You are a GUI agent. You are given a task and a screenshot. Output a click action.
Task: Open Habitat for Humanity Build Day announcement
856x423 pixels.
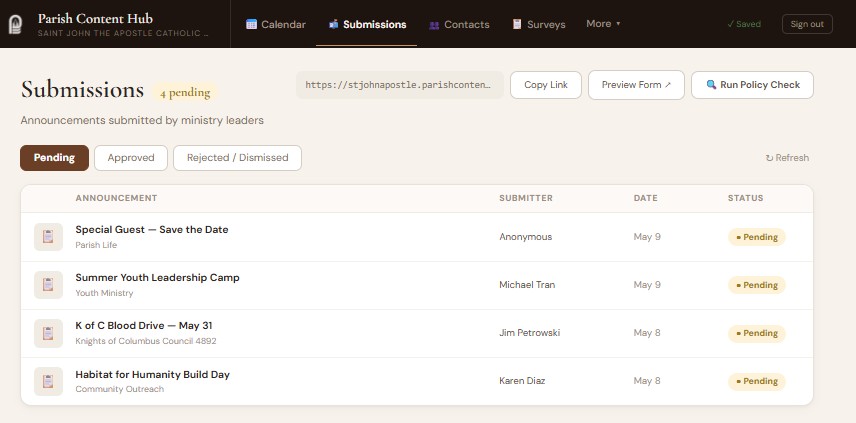pyautogui.click(x=152, y=374)
